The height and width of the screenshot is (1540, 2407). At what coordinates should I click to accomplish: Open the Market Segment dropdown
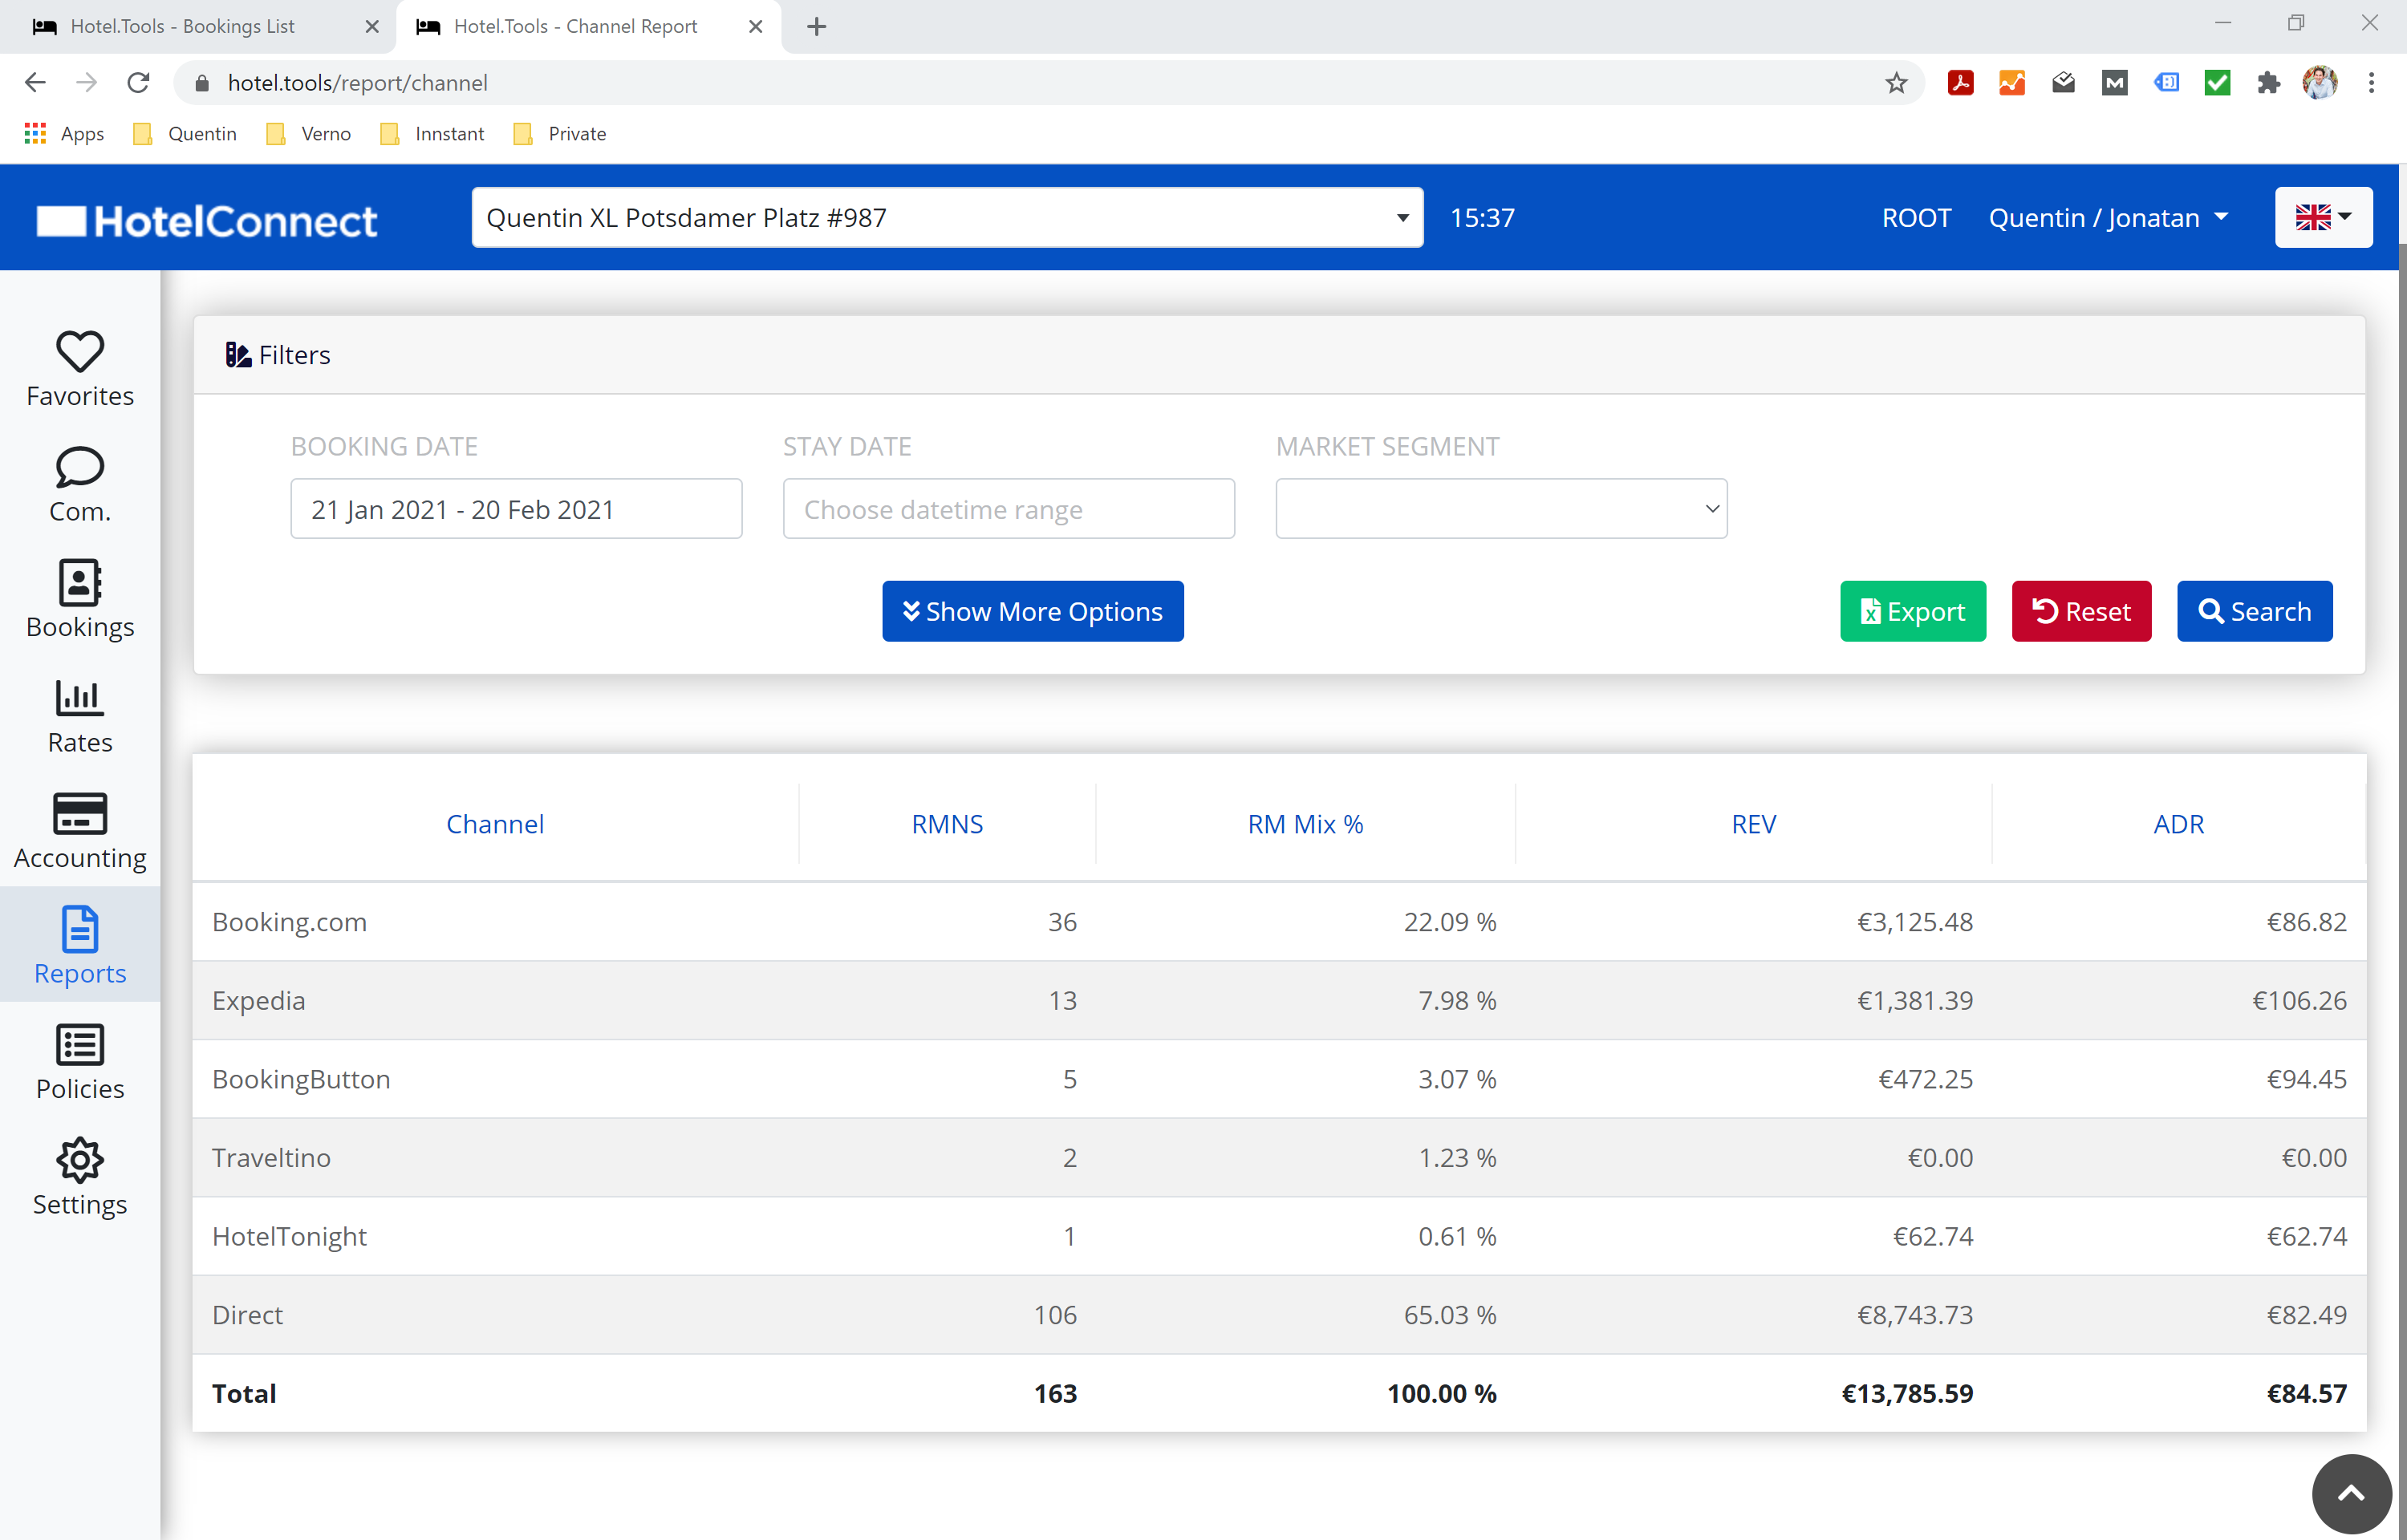[x=1501, y=509]
